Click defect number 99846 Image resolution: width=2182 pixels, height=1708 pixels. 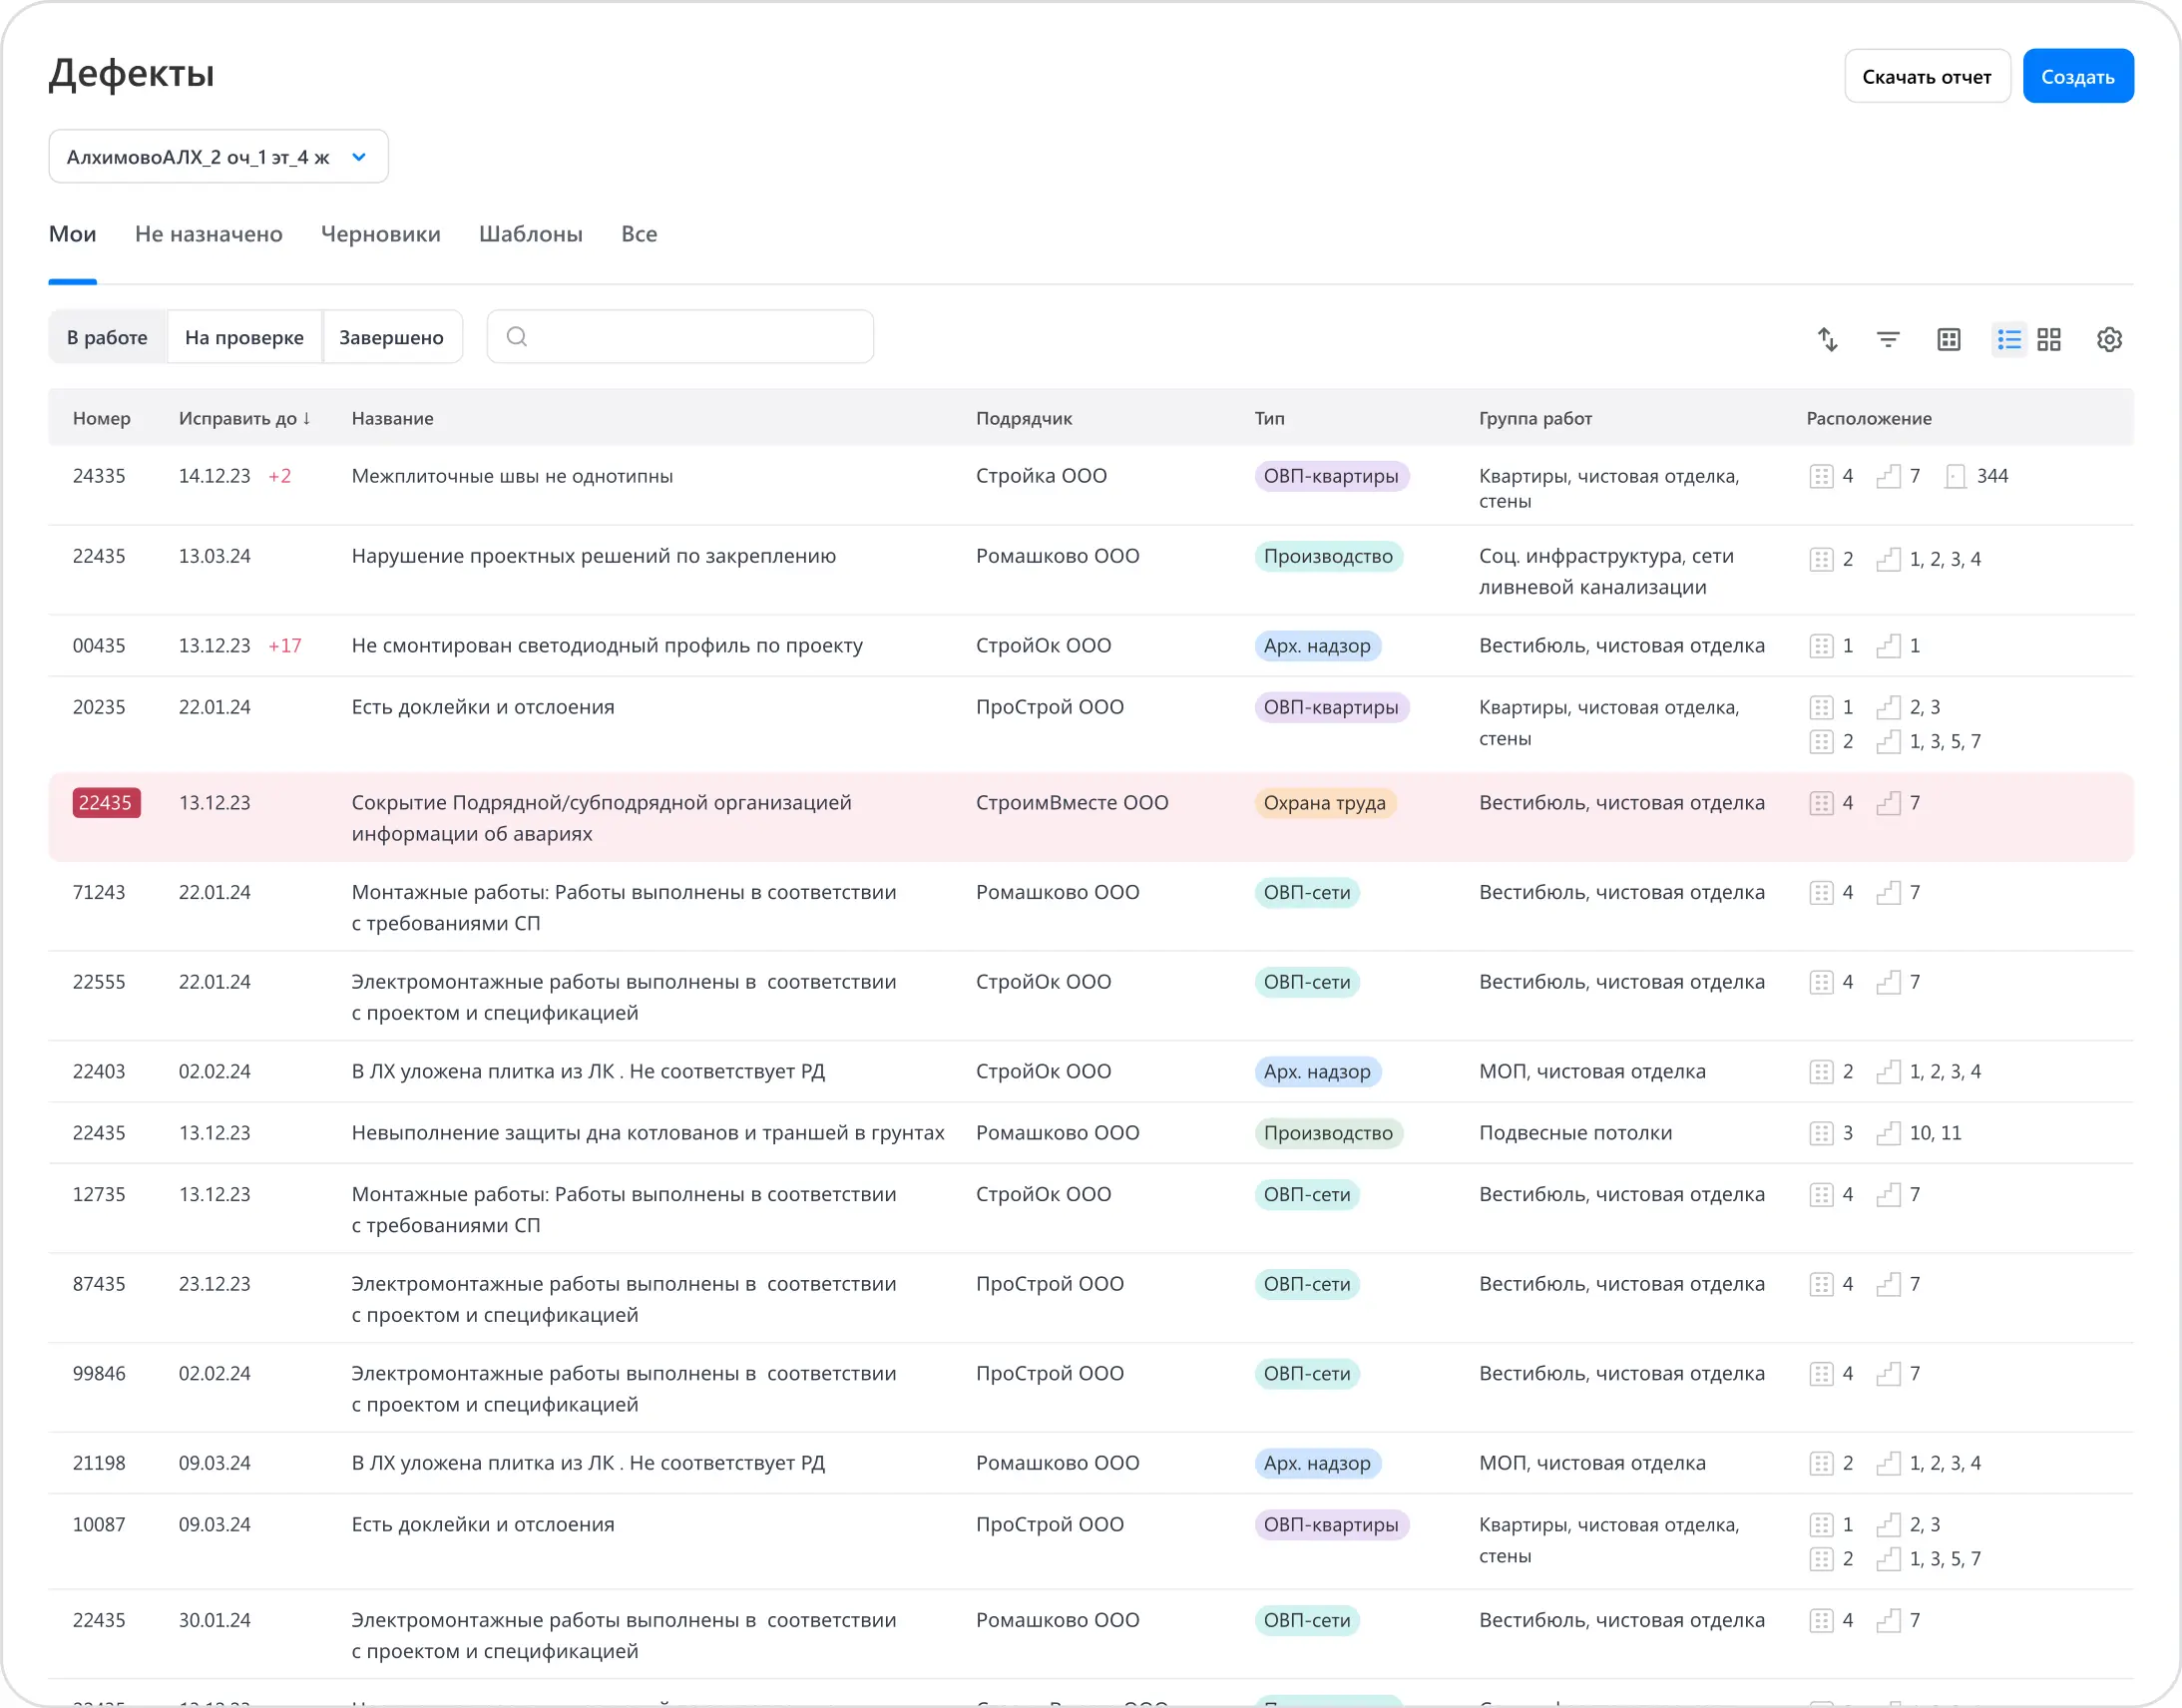99,1374
